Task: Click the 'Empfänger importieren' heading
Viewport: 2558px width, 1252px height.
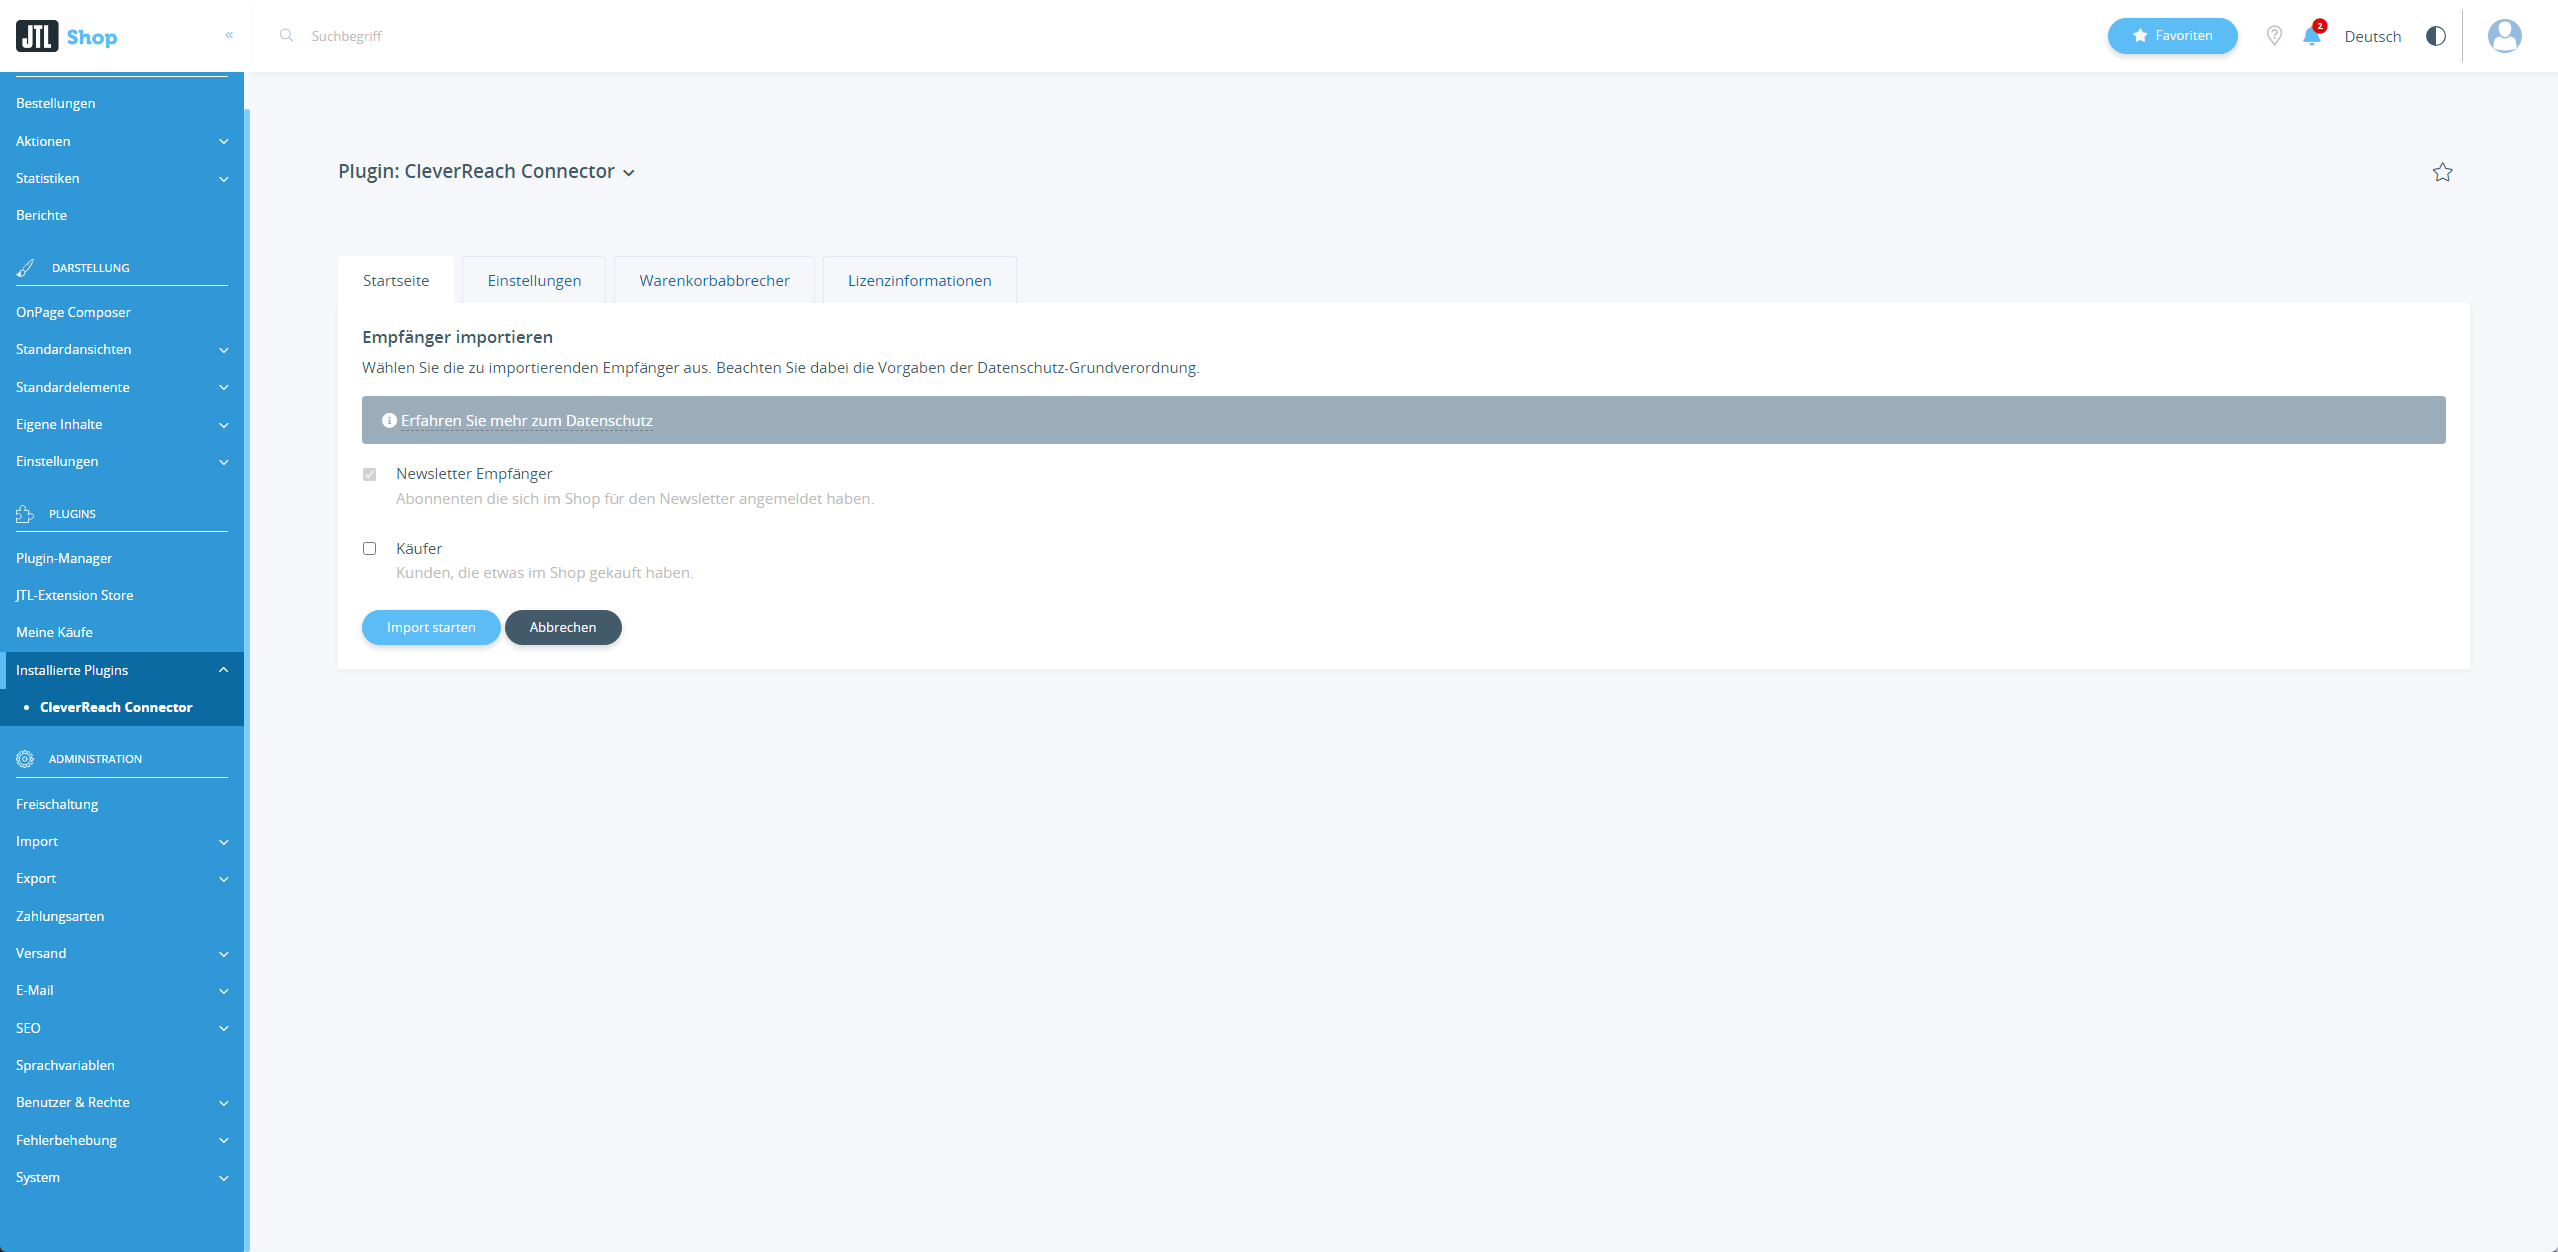Action: pos(457,337)
